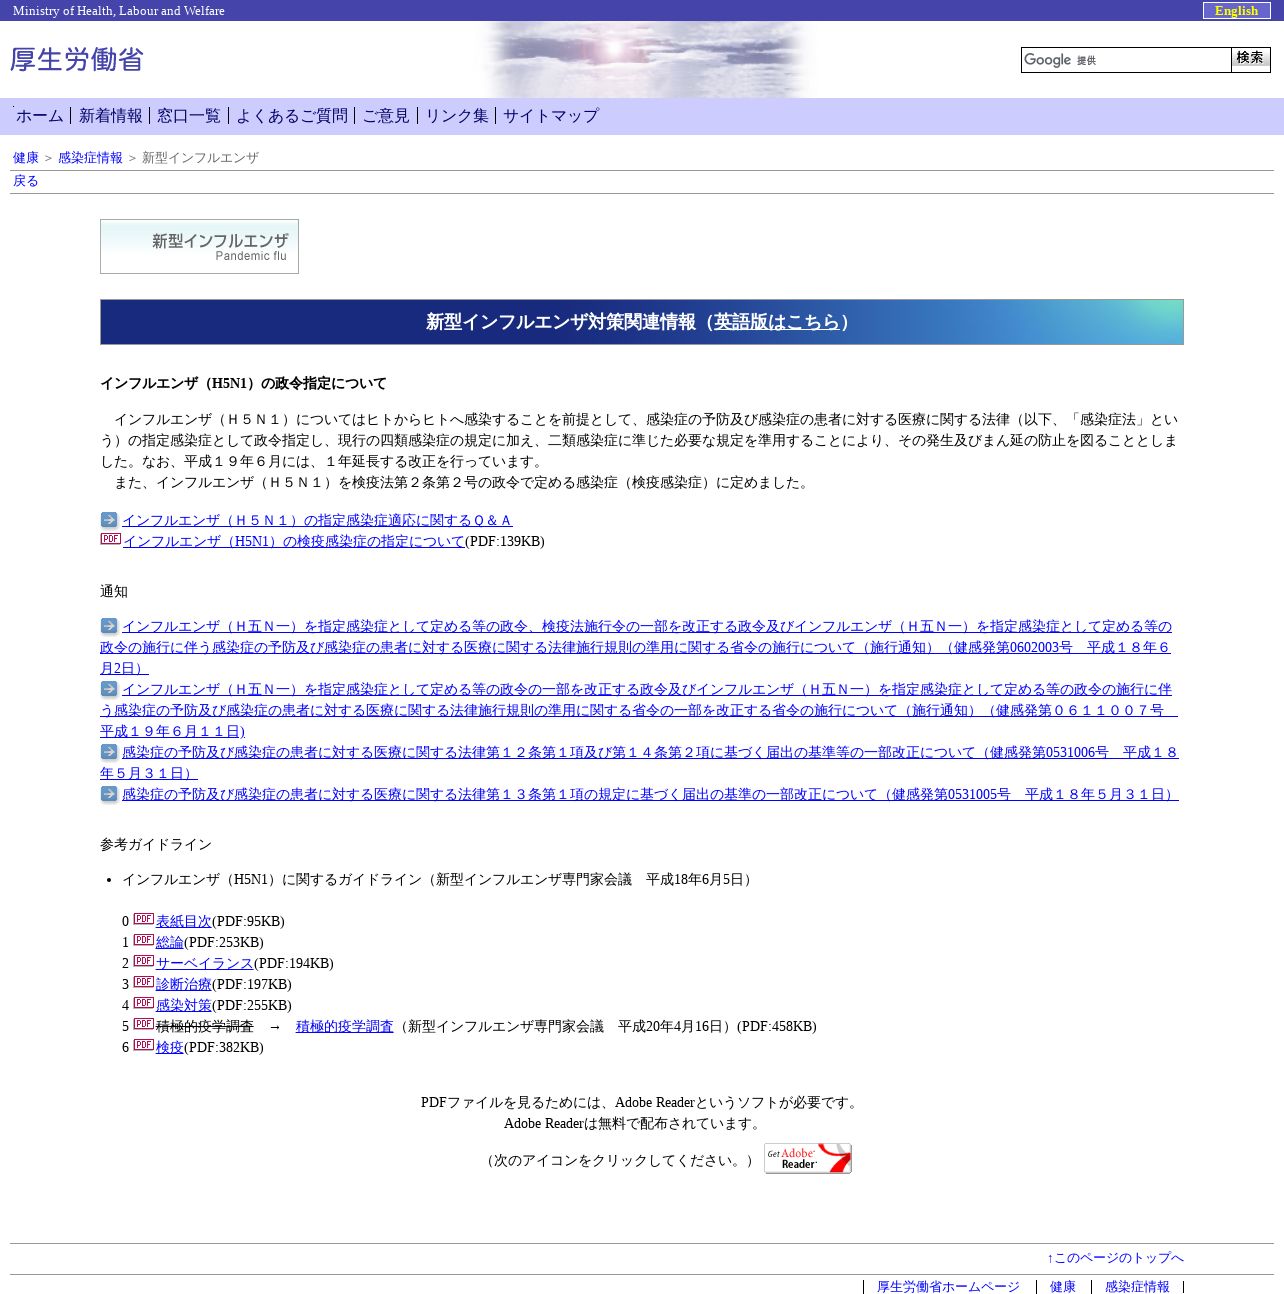Click heading インフルエンザ（H5N1）の政令指定について
This screenshot has height=1294, width=1284.
click(x=243, y=383)
